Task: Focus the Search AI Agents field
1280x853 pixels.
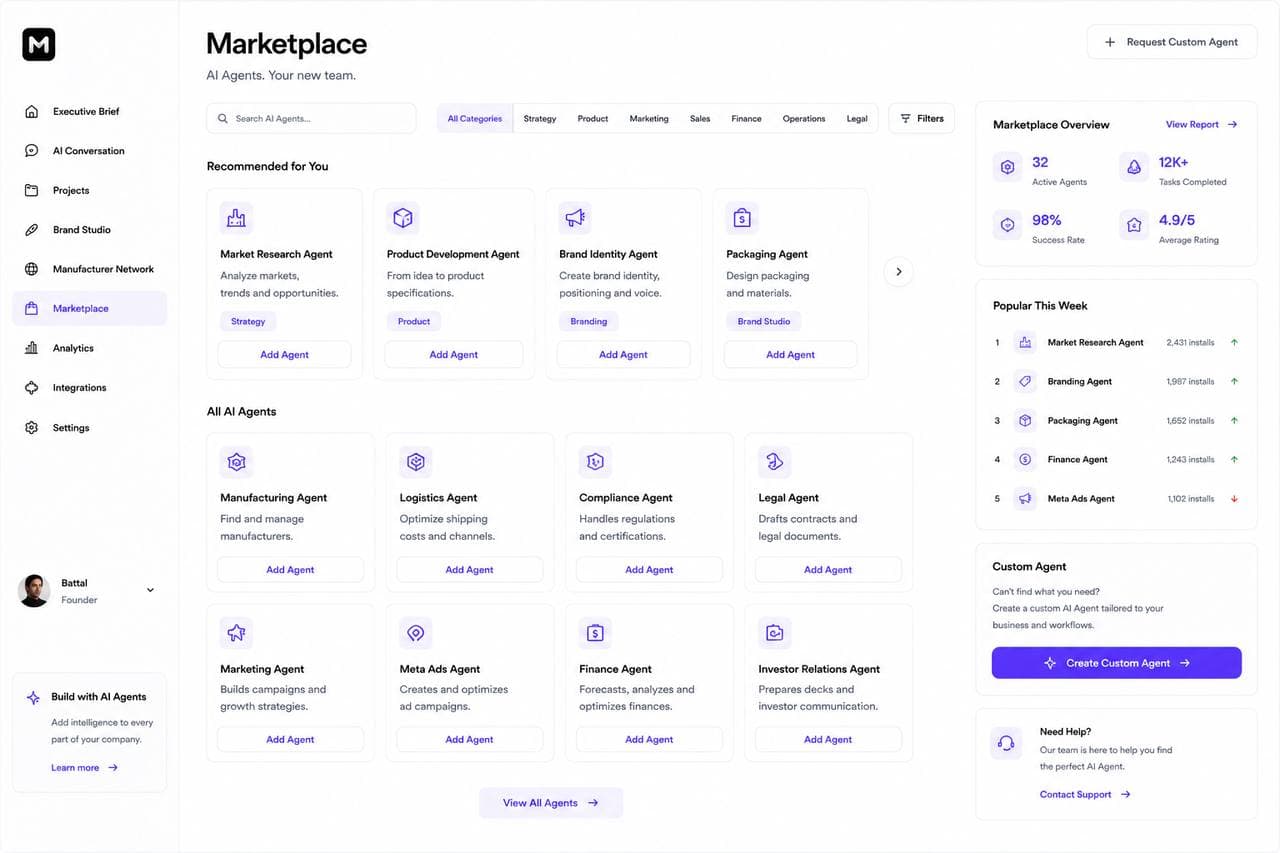Action: pyautogui.click(x=311, y=118)
